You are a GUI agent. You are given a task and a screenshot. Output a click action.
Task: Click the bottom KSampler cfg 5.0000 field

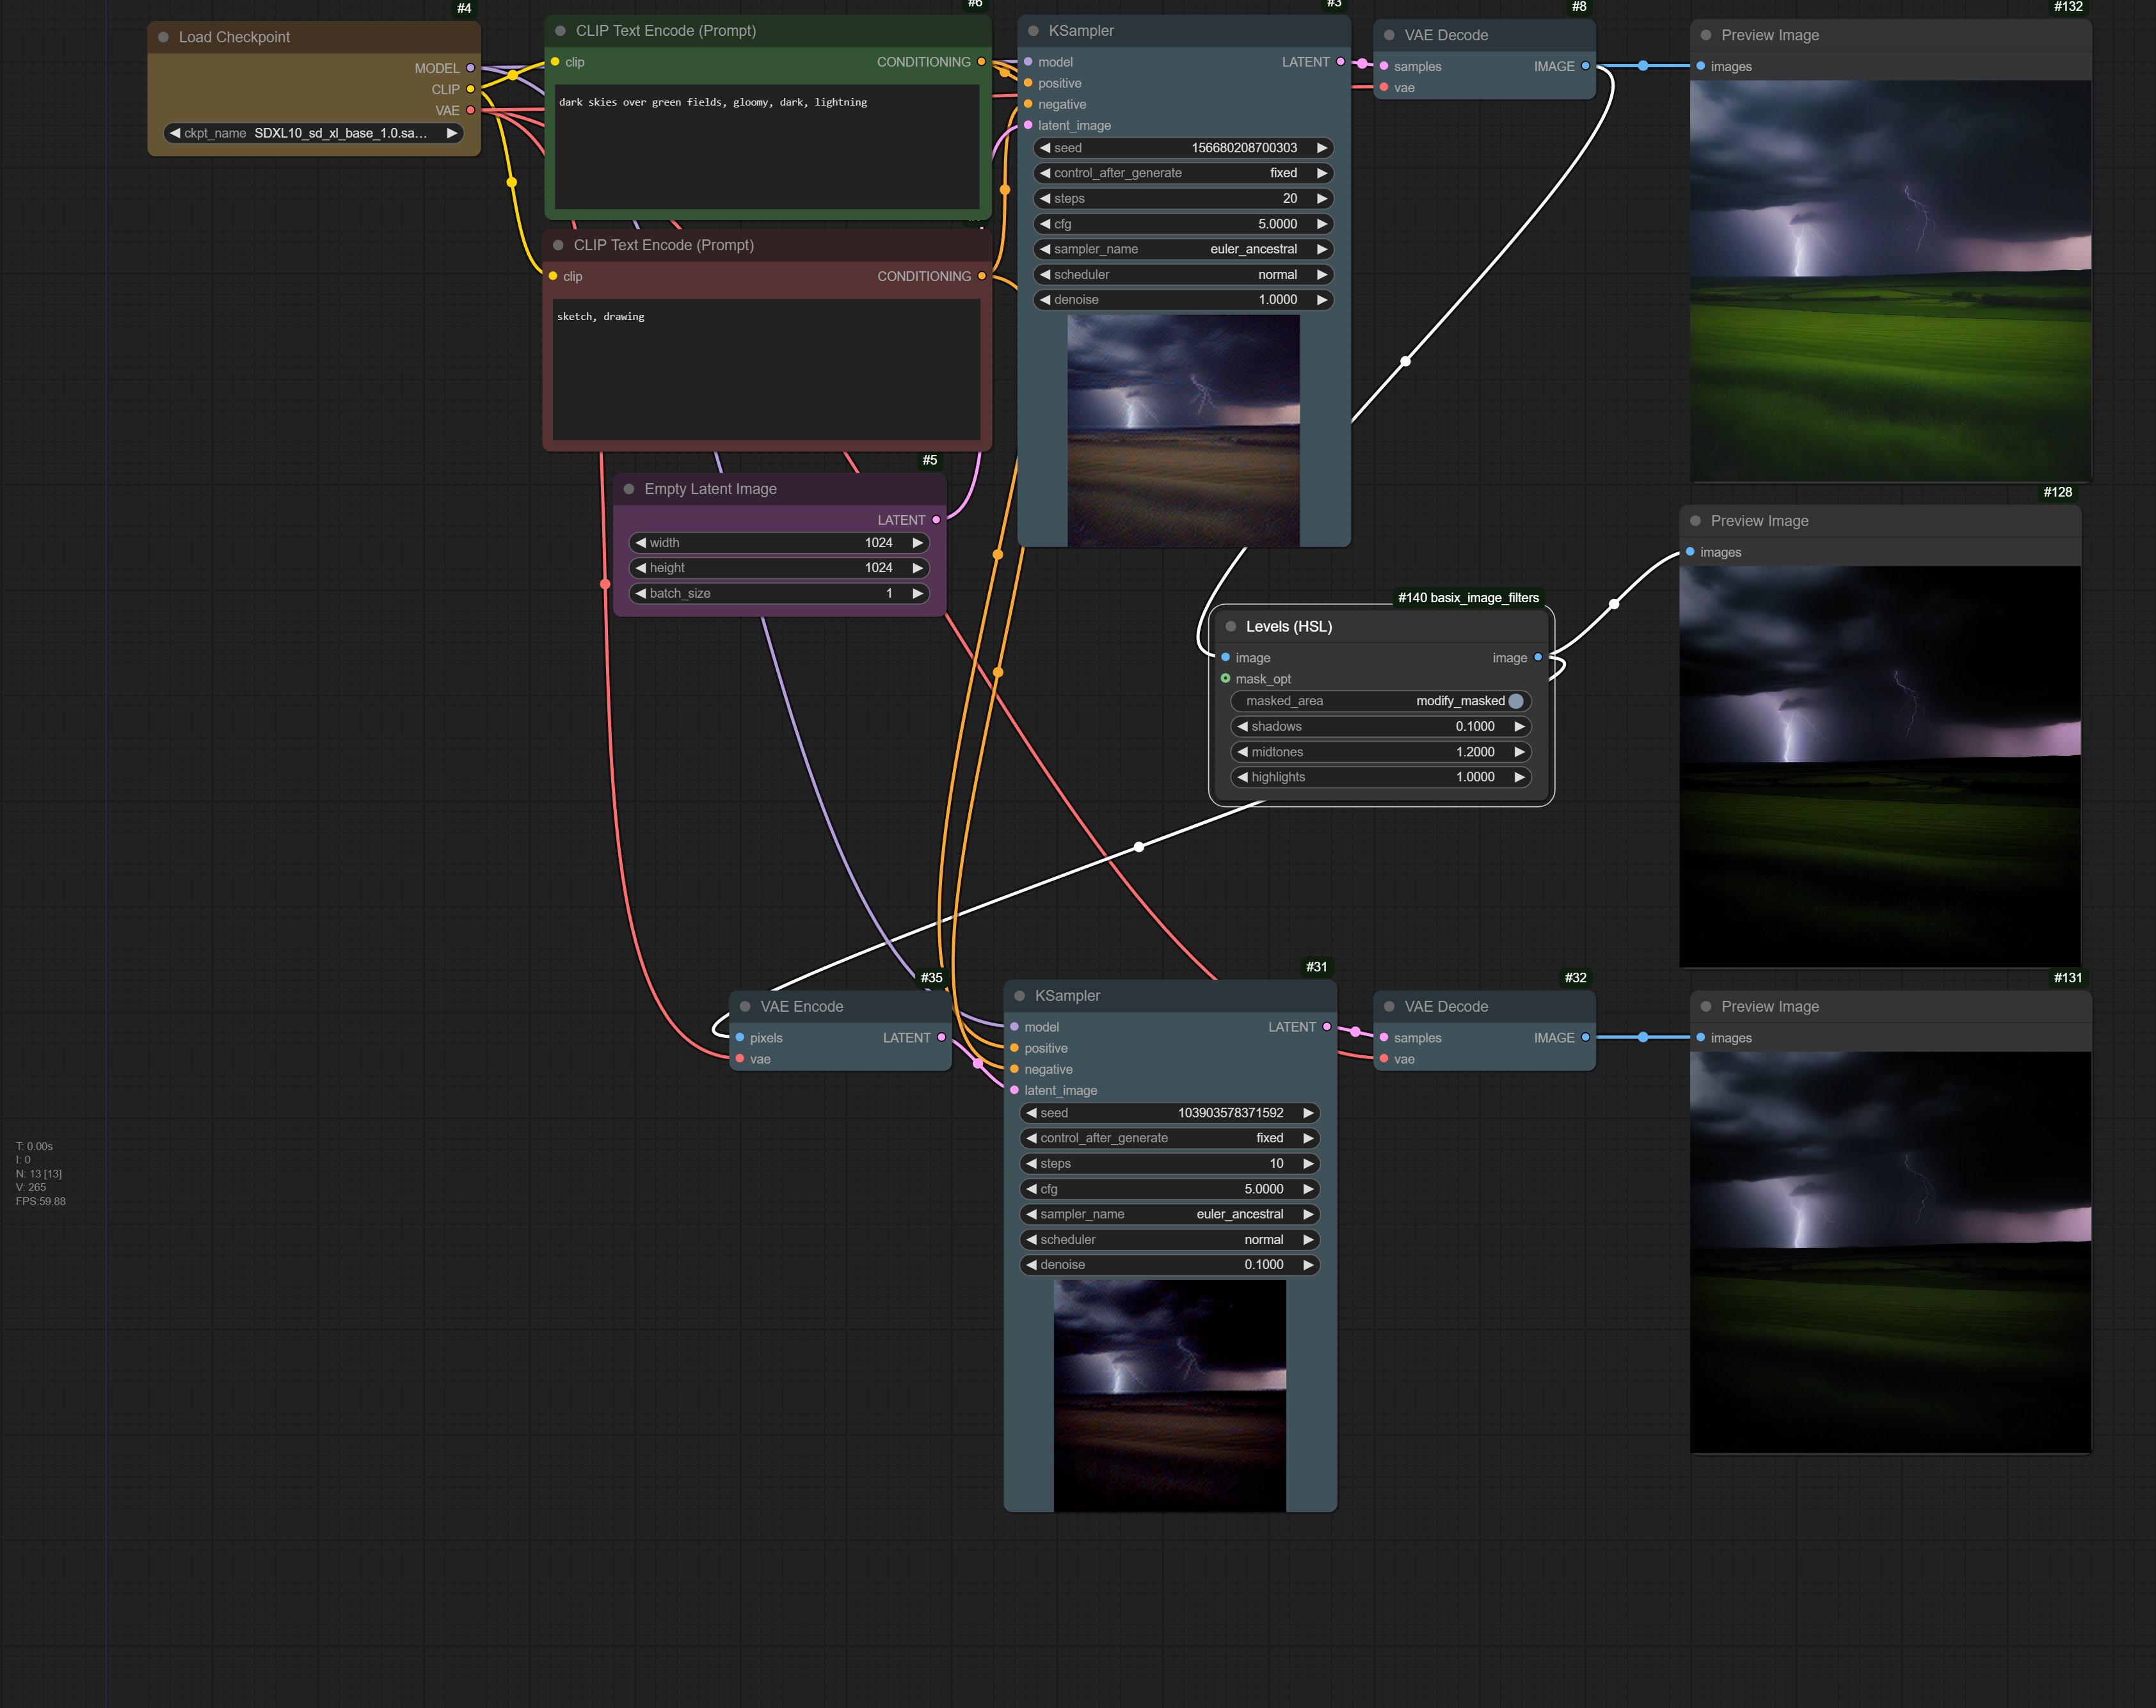pyautogui.click(x=1169, y=1189)
